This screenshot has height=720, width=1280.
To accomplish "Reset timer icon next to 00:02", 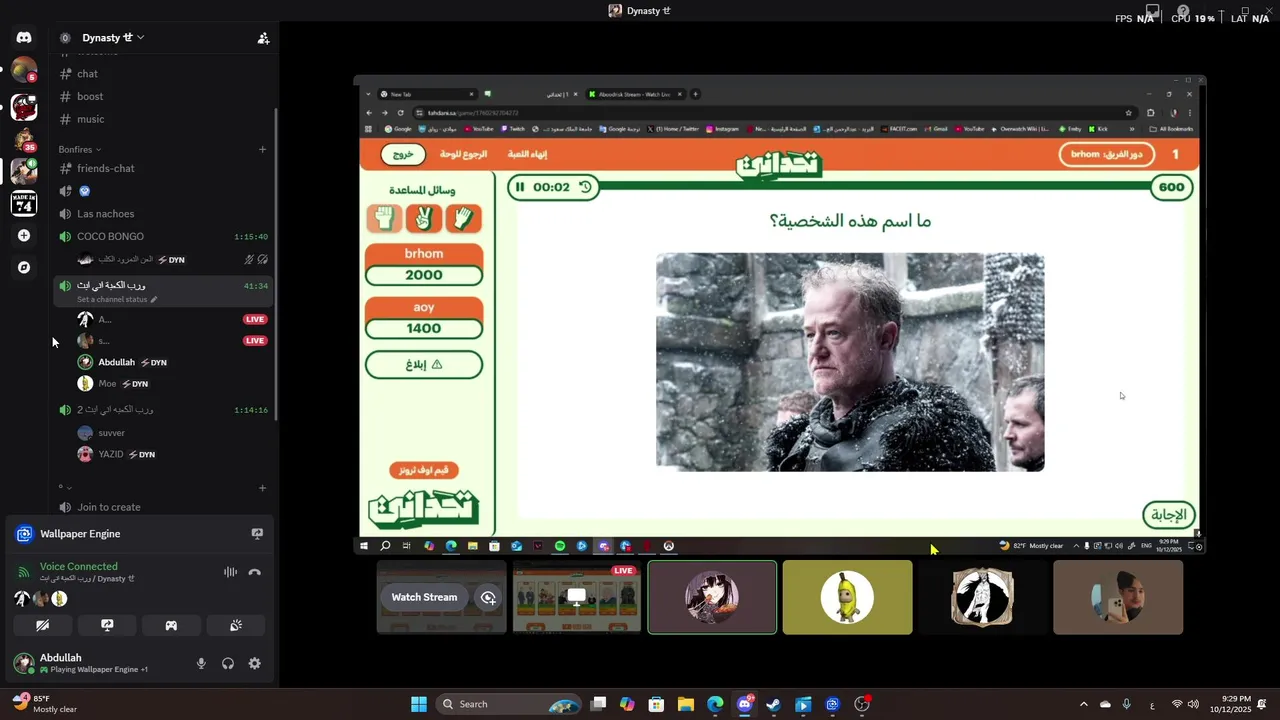I will 586,187.
